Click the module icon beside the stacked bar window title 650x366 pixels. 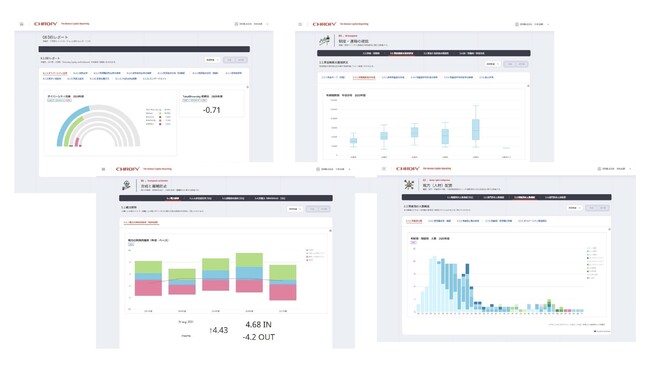(127, 185)
